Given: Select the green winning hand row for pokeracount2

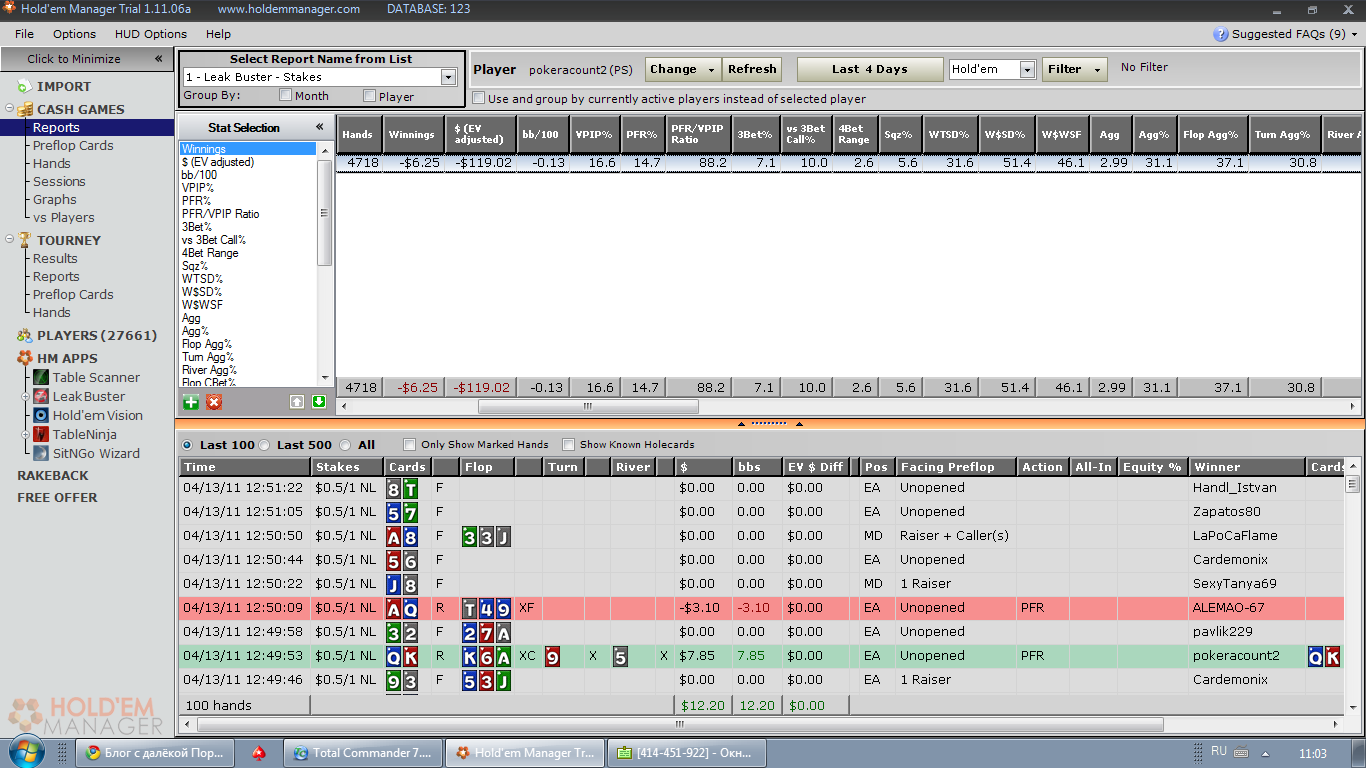Looking at the screenshot, I should [x=762, y=656].
